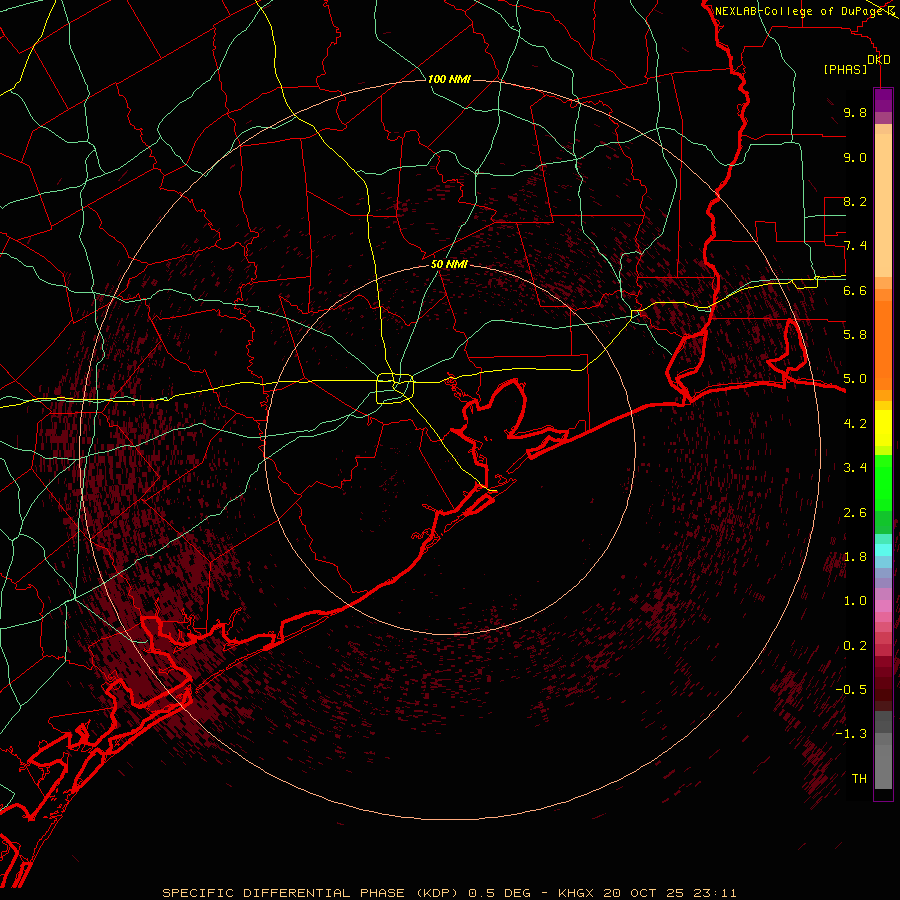This screenshot has height=900, width=900.
Task: Click the 2.6 value on the color scale
Action: [855, 512]
